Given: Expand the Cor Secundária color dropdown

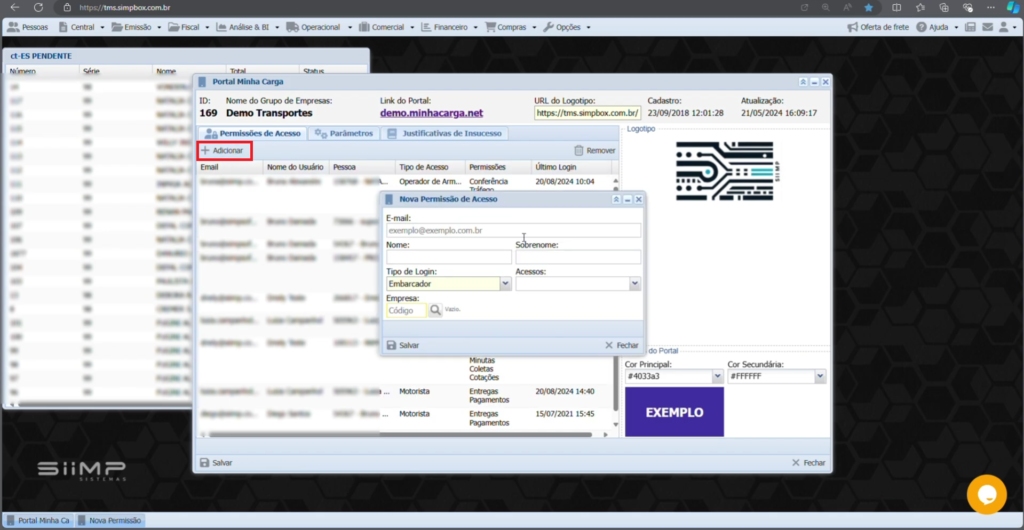Looking at the screenshot, I should click(820, 377).
